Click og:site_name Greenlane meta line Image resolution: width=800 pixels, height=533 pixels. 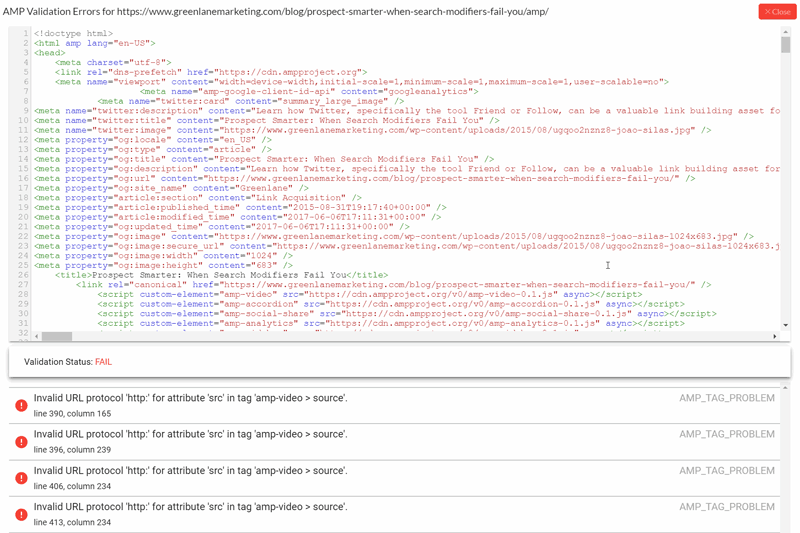tap(171, 189)
